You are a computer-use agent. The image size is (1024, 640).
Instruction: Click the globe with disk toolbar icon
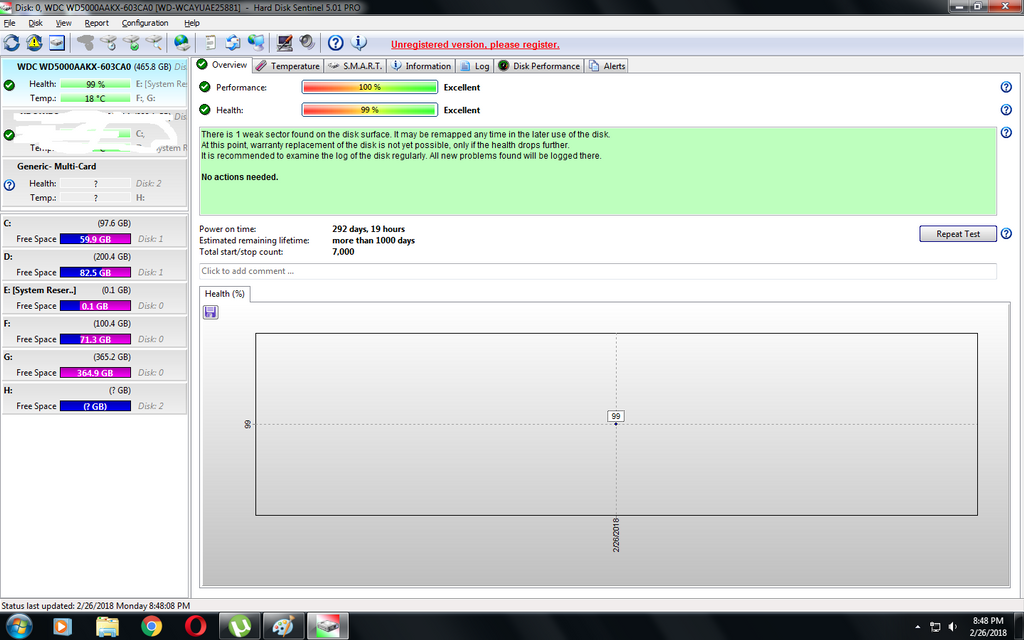point(182,43)
